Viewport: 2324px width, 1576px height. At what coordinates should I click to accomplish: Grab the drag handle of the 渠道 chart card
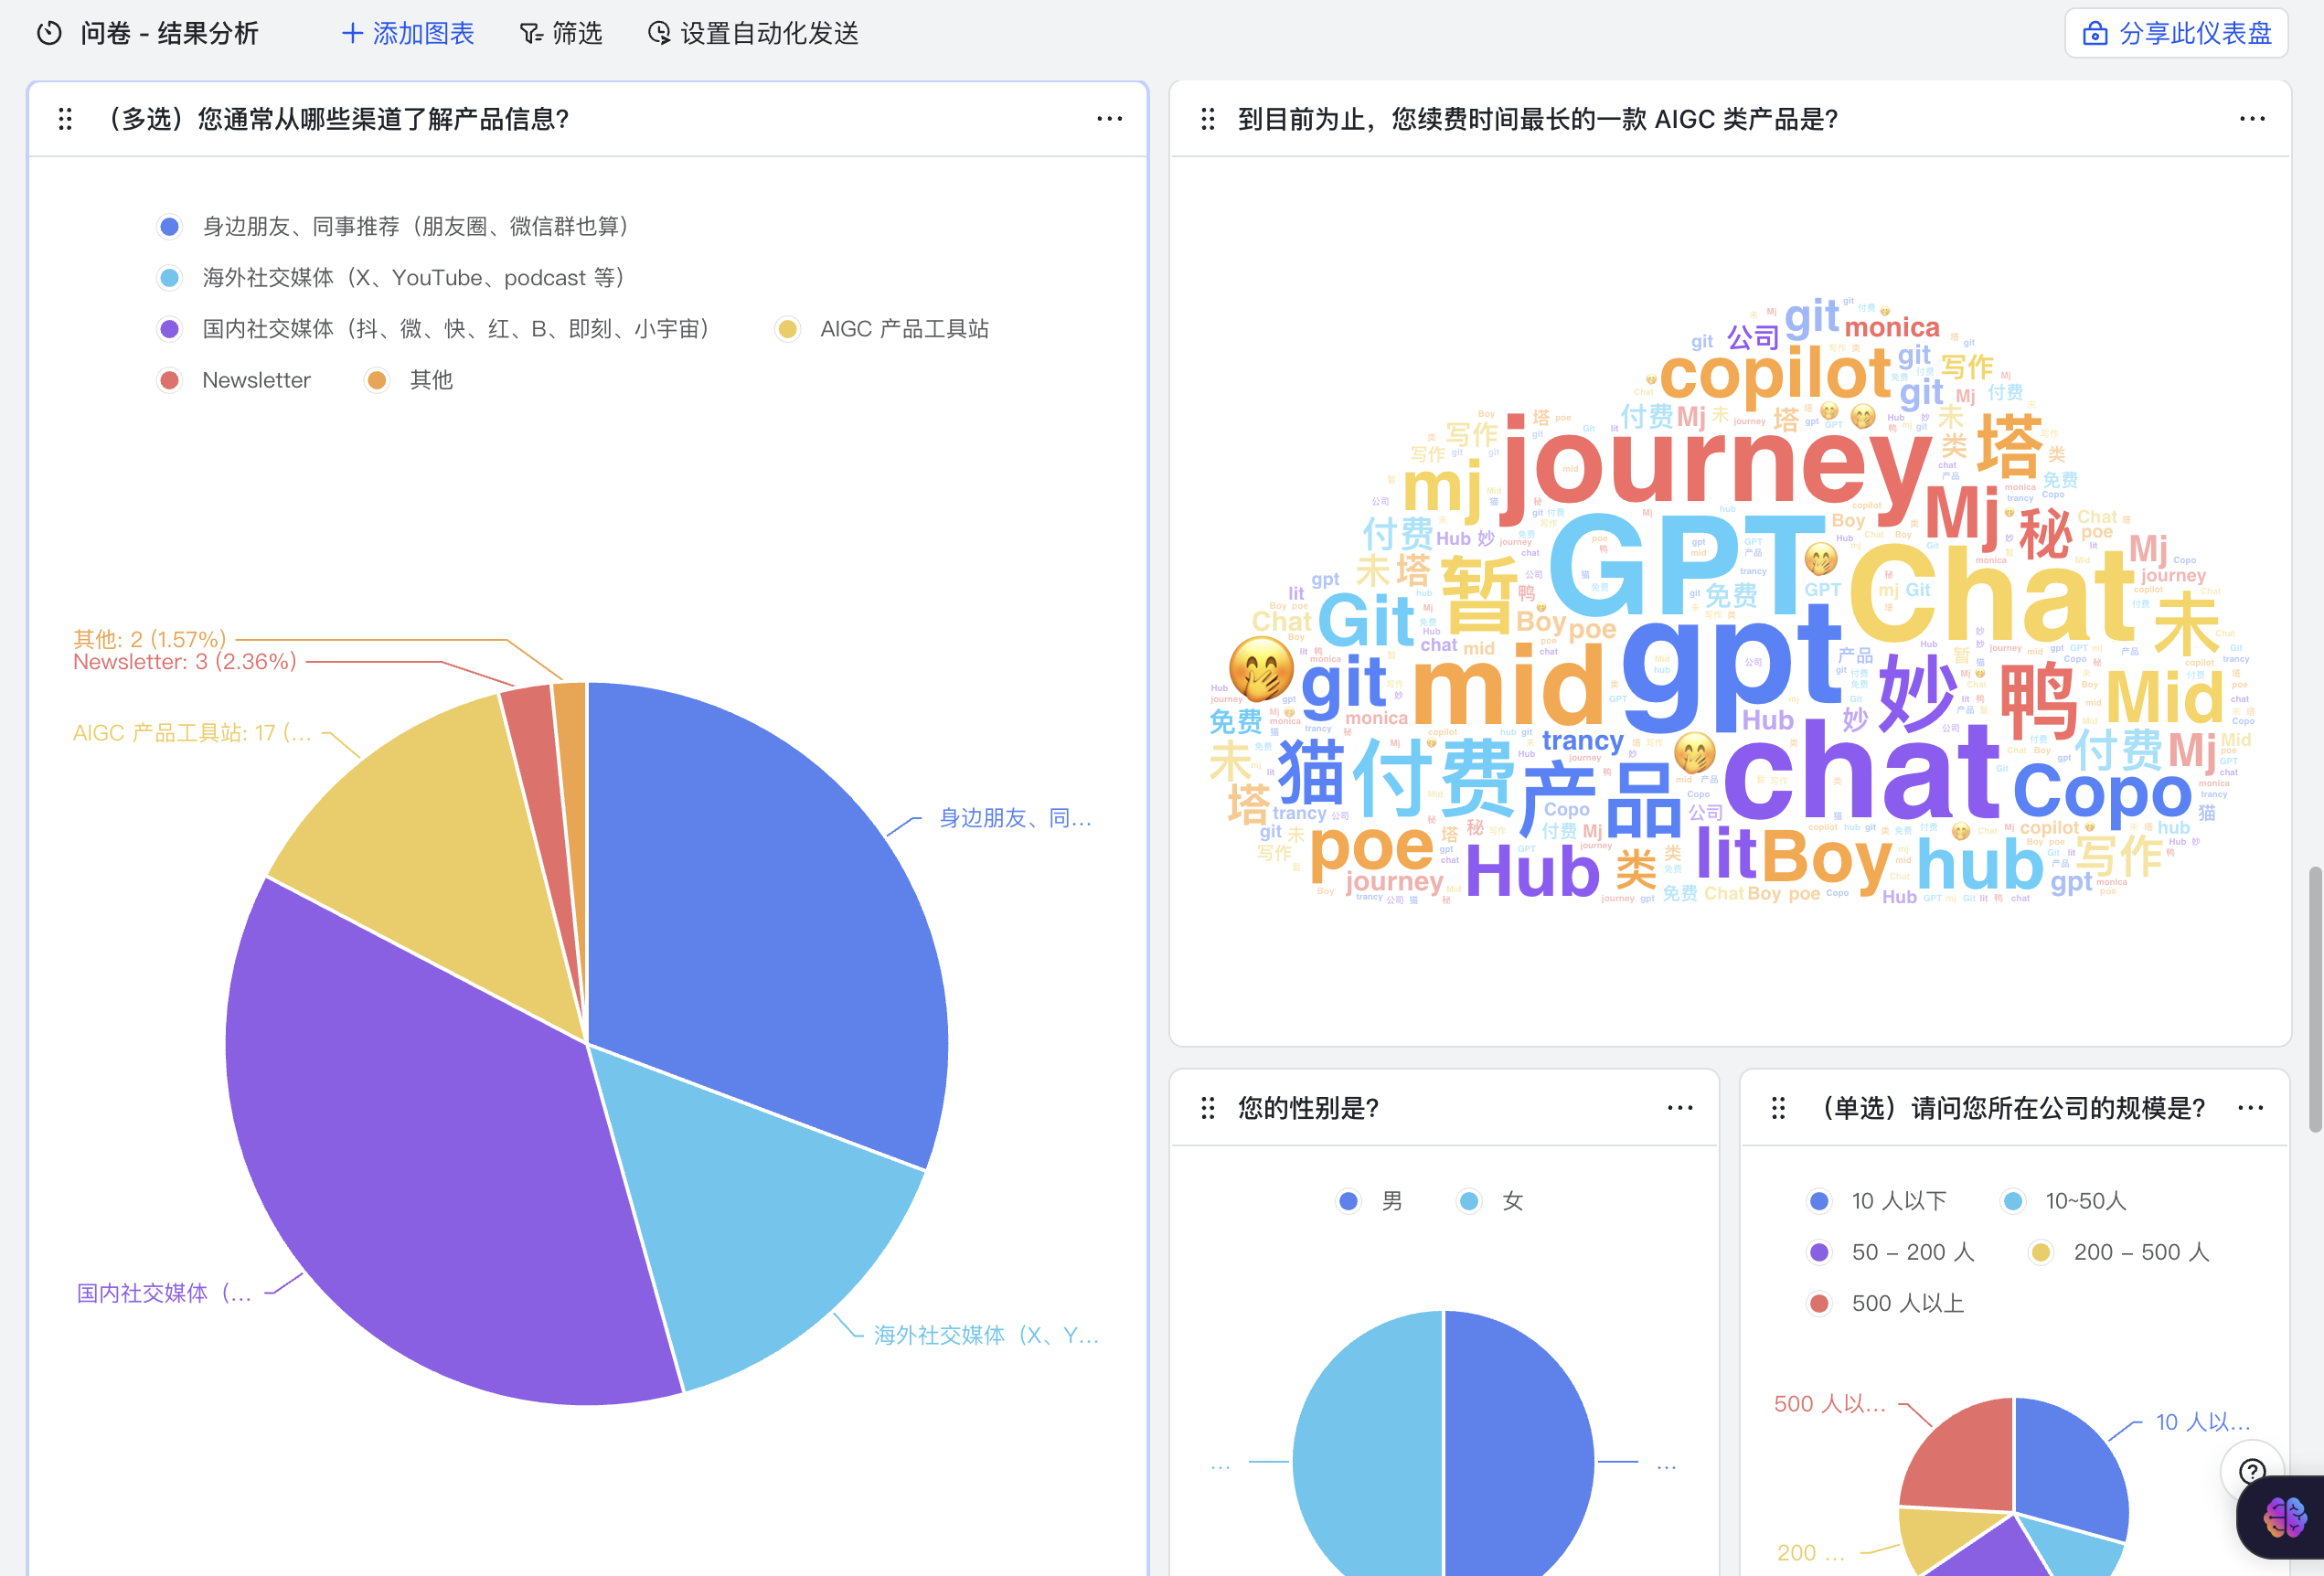pyautogui.click(x=65, y=119)
